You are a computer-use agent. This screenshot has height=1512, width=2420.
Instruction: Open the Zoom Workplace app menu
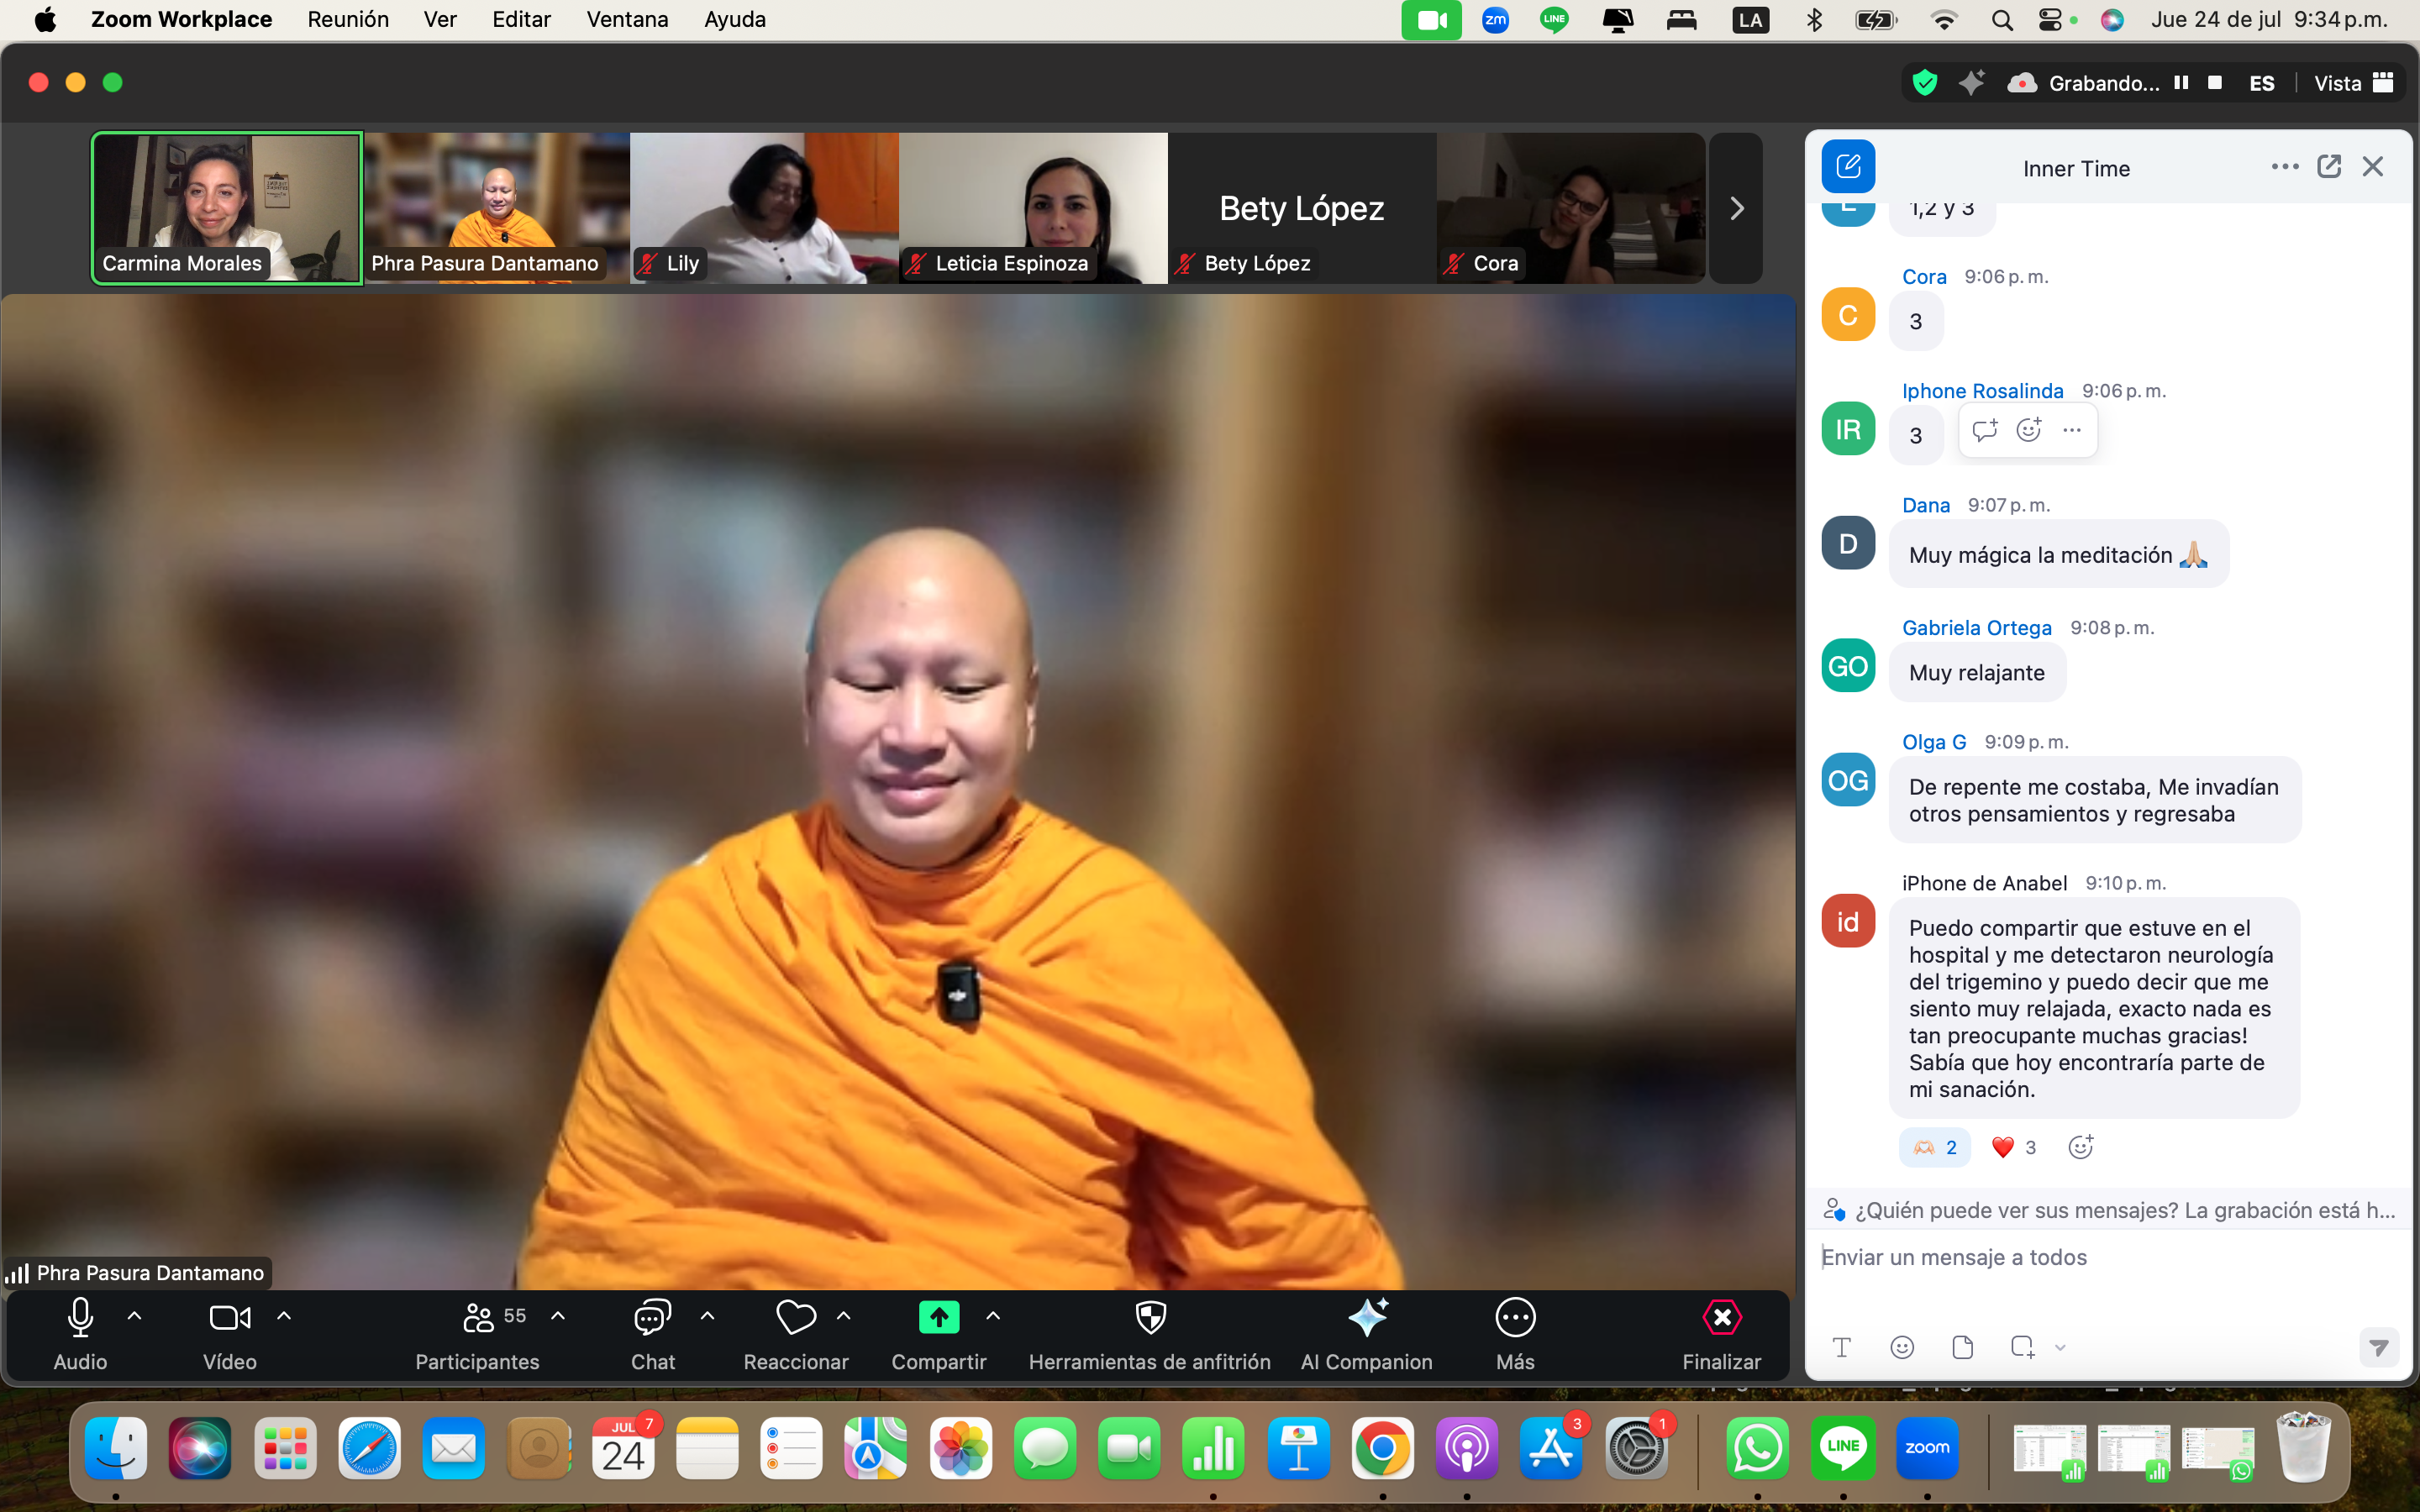pos(181,20)
